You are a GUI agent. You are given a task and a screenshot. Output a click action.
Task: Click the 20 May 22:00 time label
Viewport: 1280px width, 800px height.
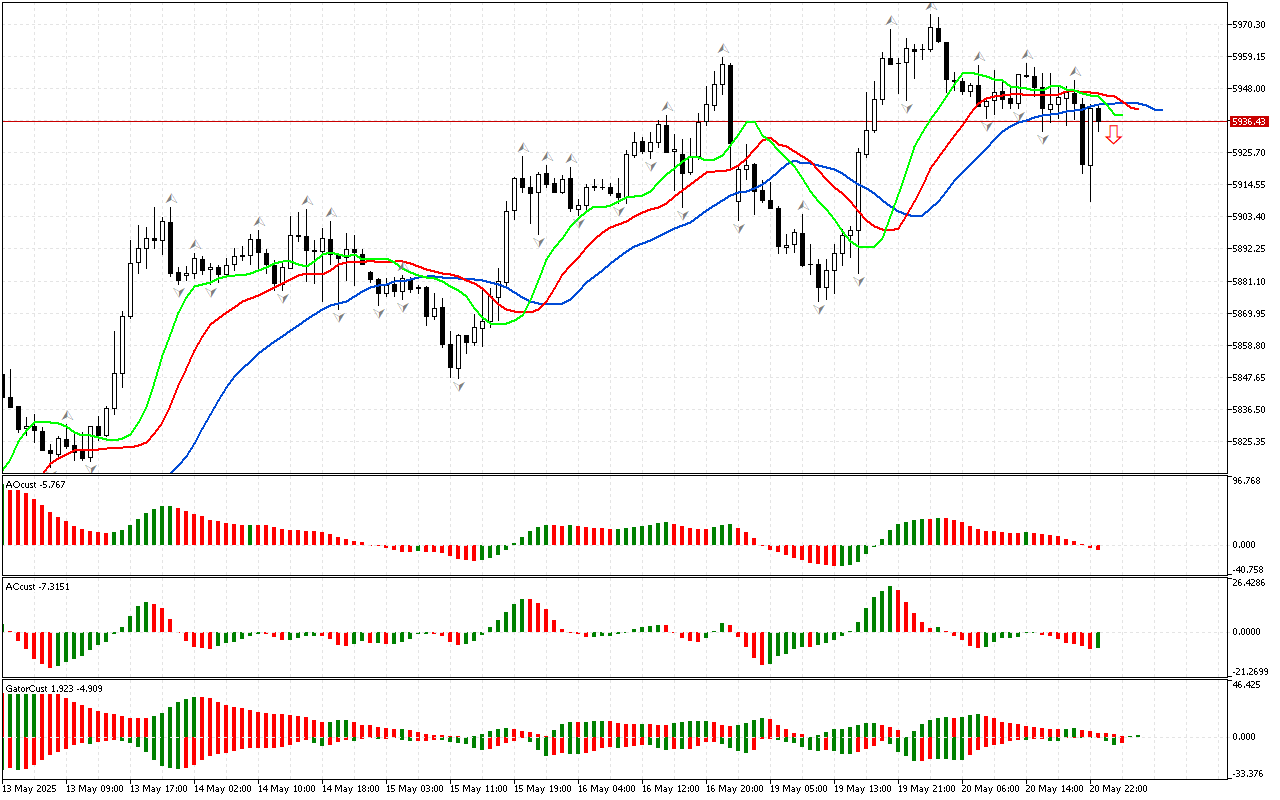point(1119,788)
